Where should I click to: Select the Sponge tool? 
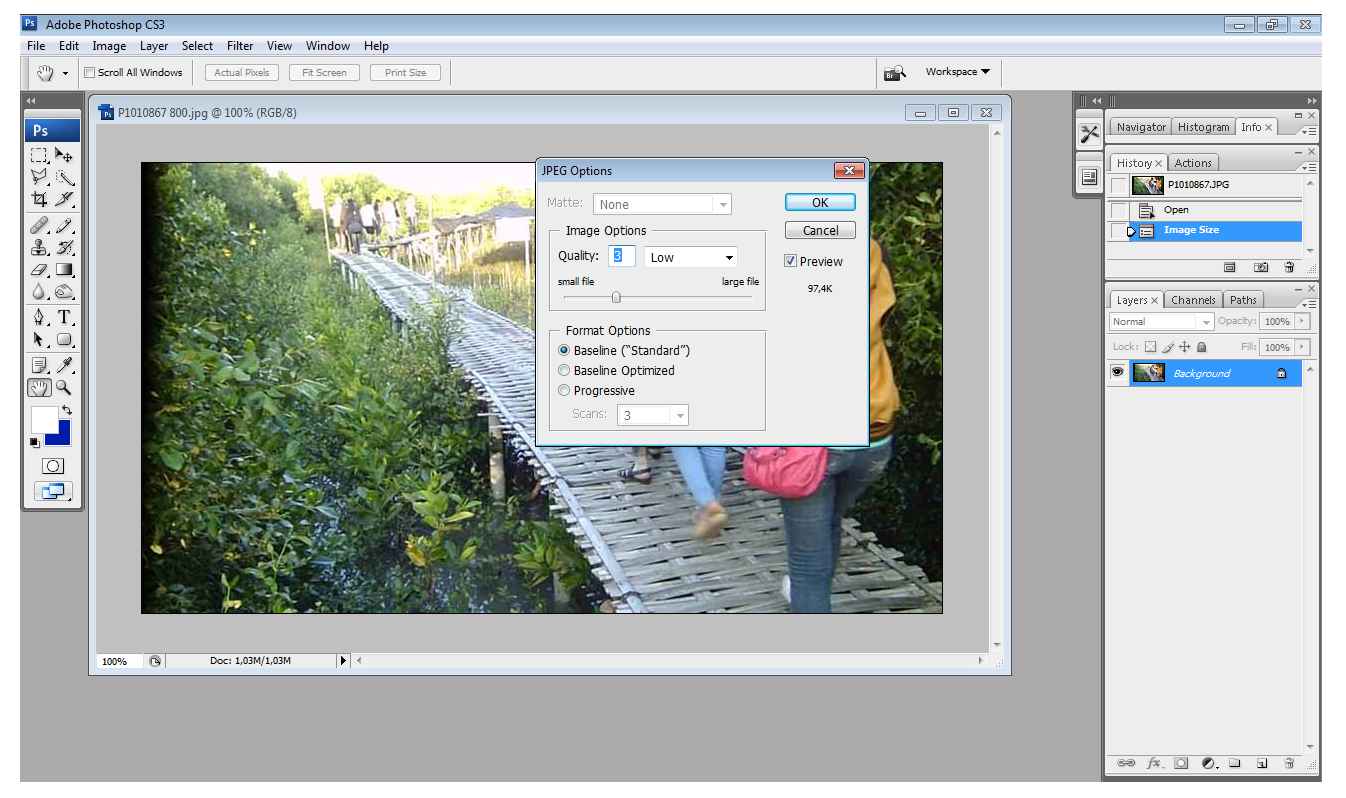coord(63,292)
